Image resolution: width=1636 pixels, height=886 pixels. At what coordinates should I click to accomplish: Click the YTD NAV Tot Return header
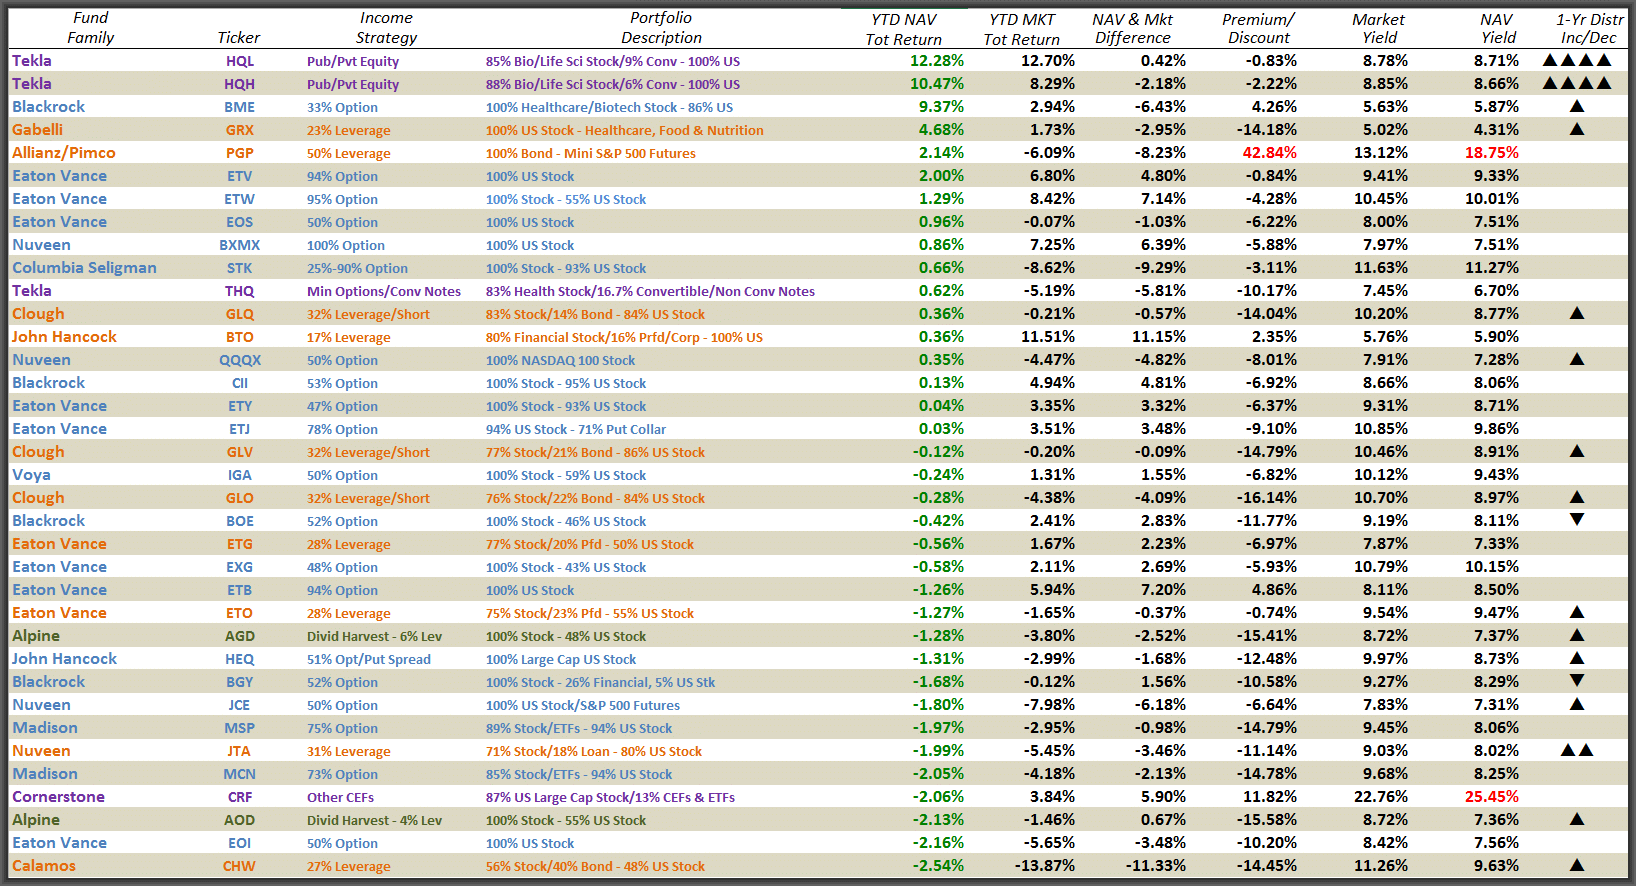click(x=904, y=30)
